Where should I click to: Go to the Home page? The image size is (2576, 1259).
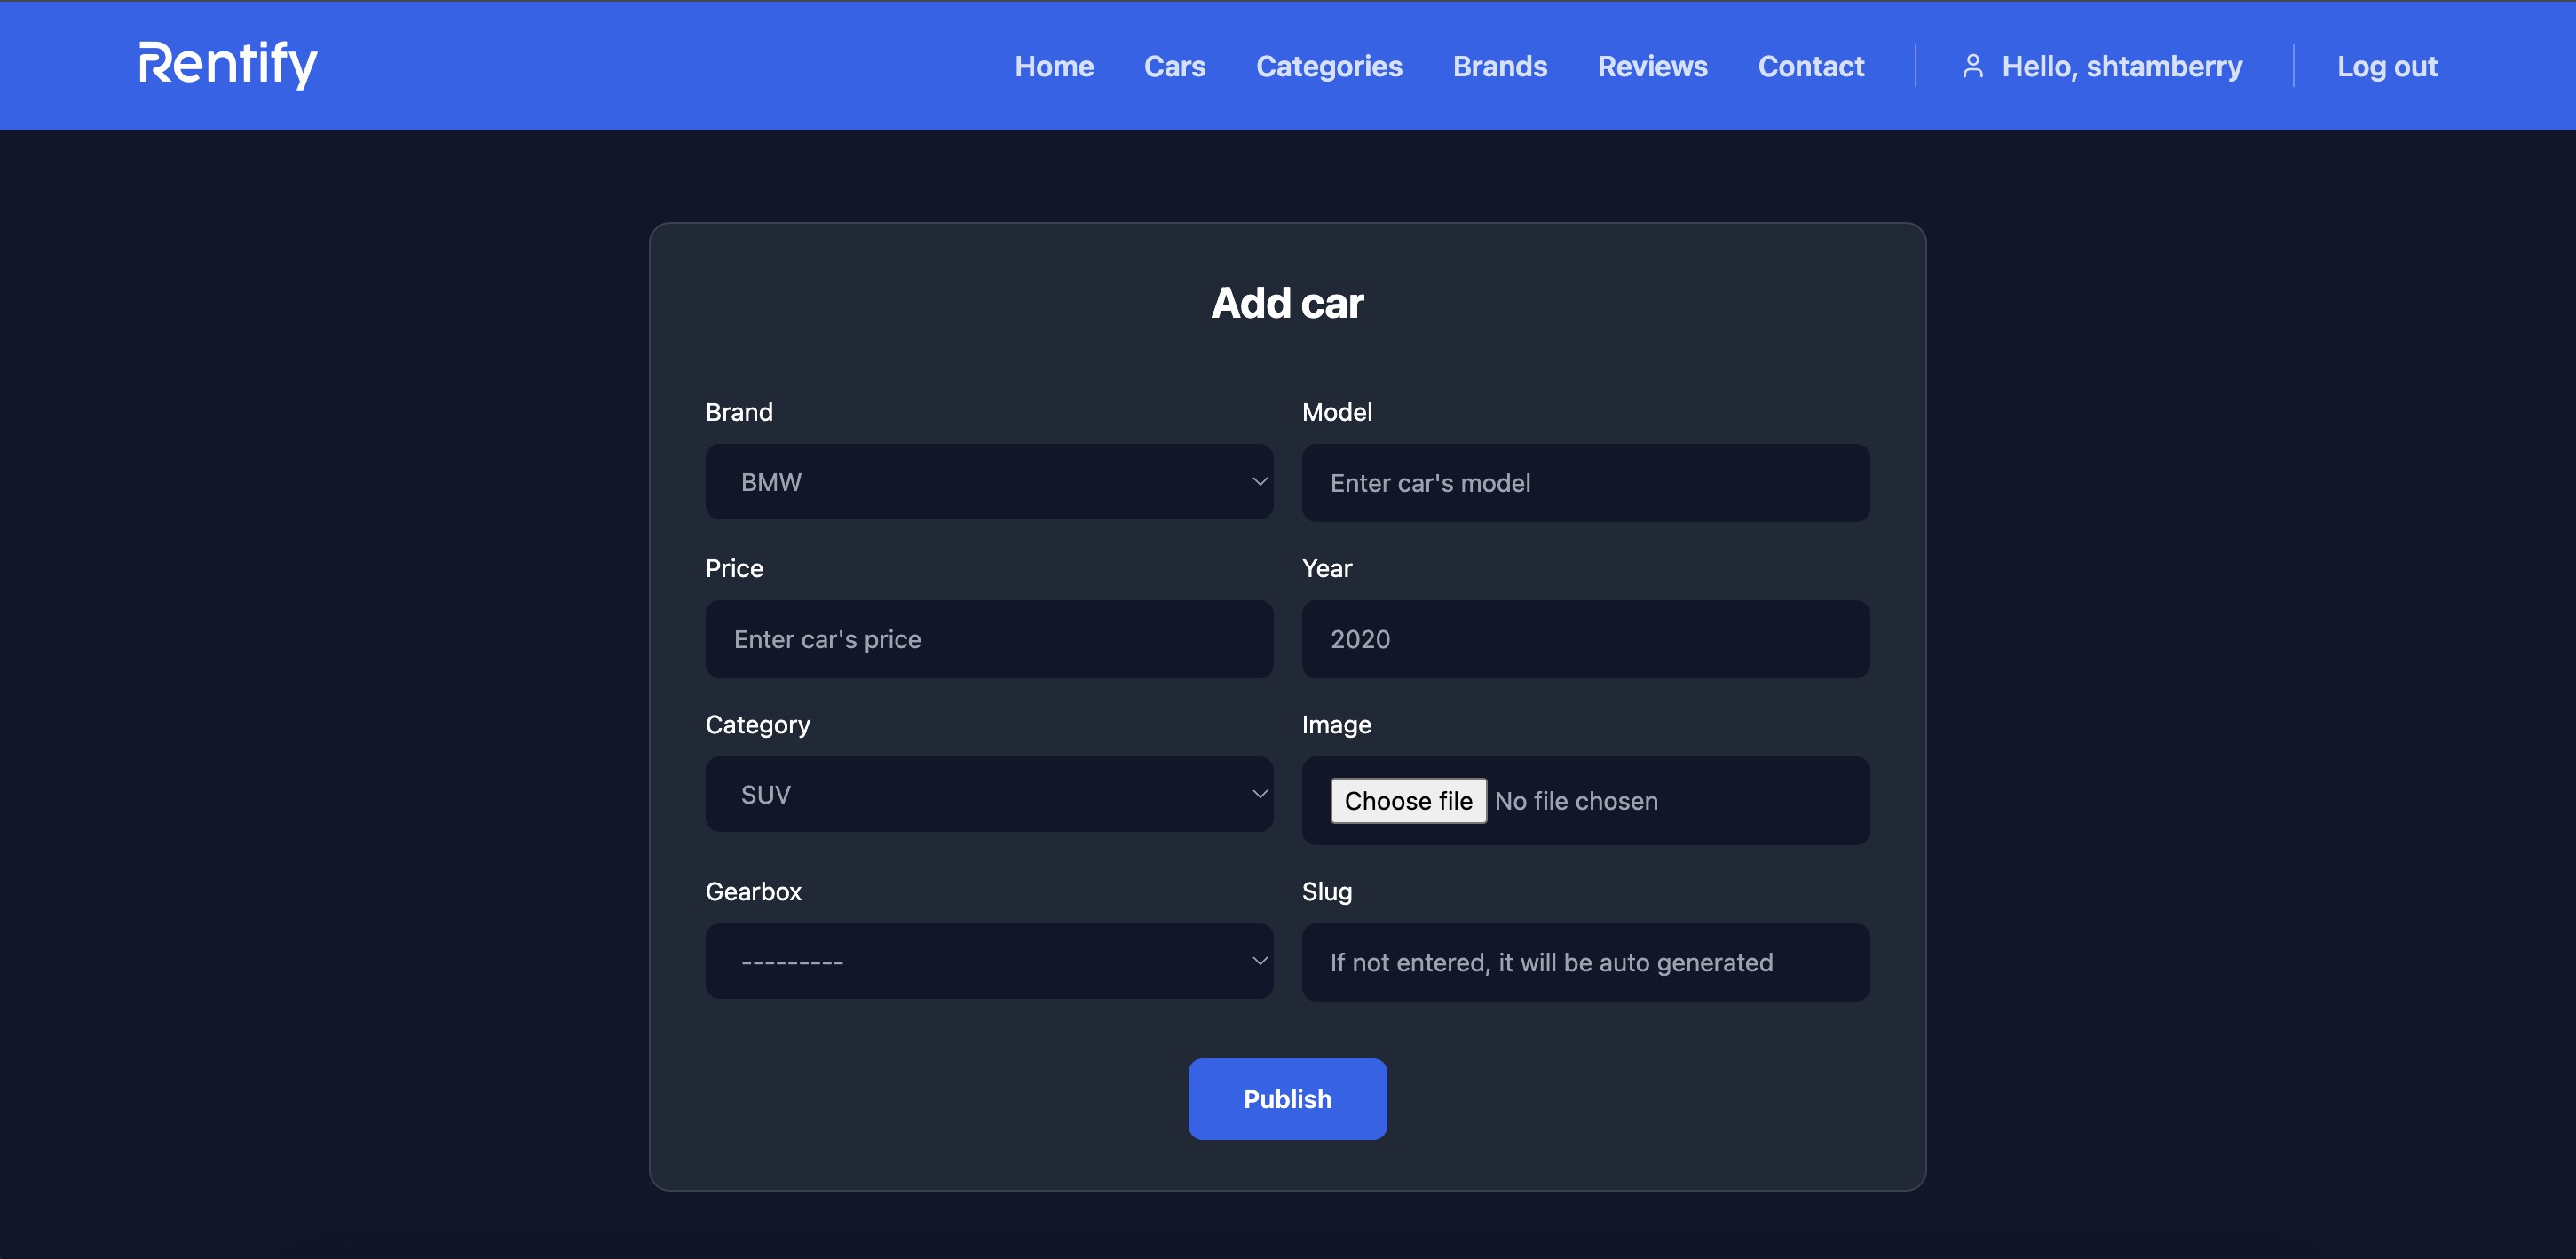(x=1054, y=66)
